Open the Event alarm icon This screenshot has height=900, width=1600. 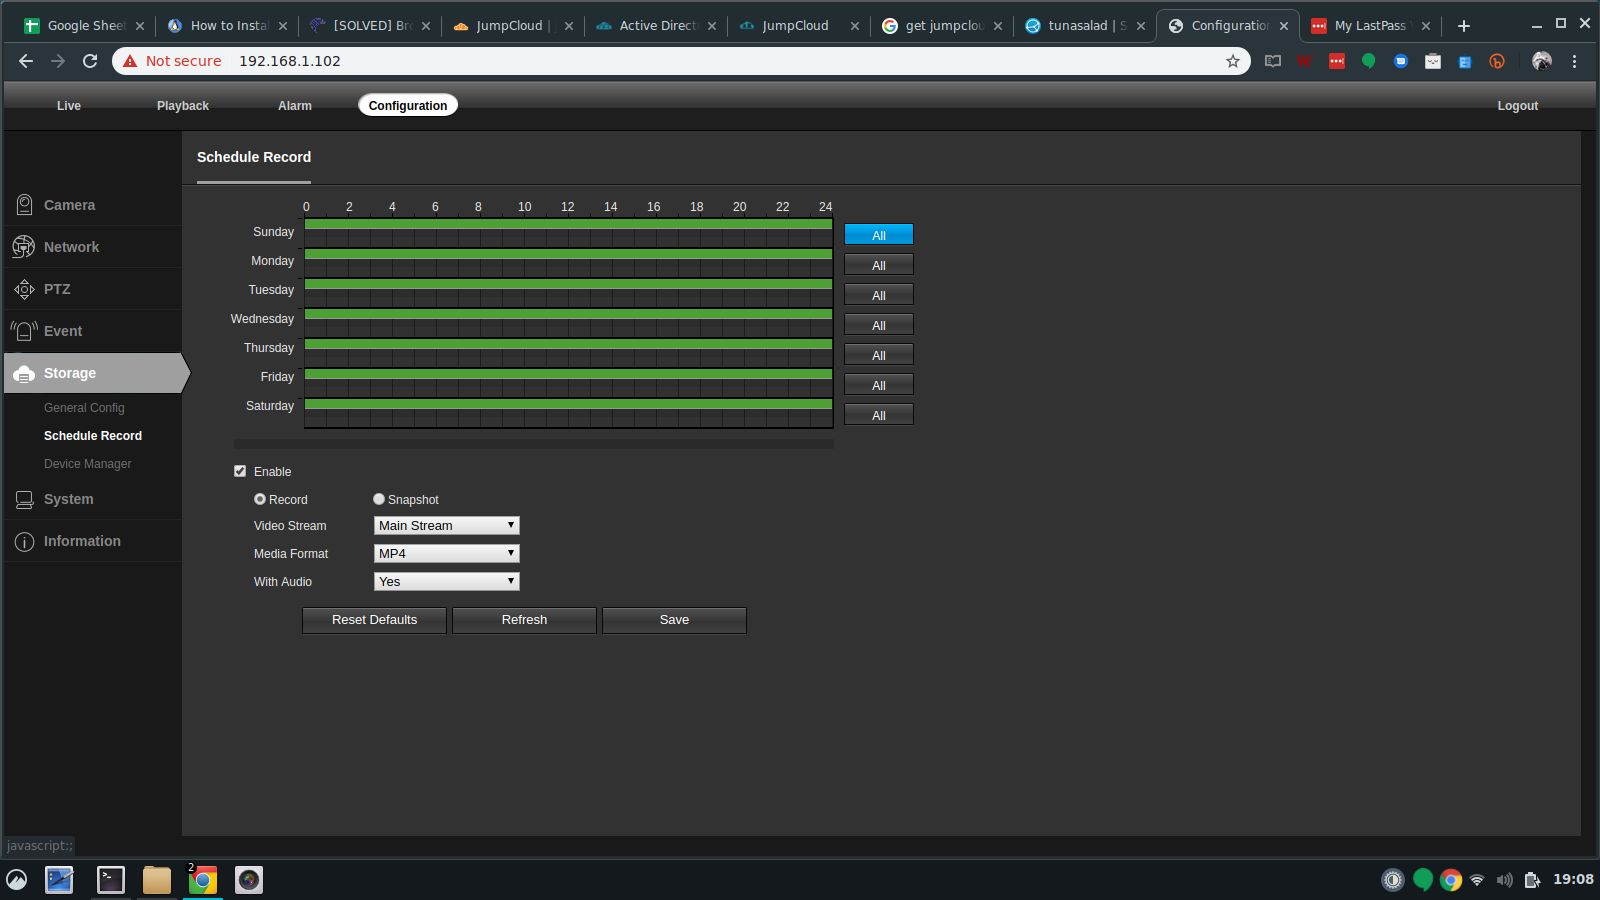point(24,331)
